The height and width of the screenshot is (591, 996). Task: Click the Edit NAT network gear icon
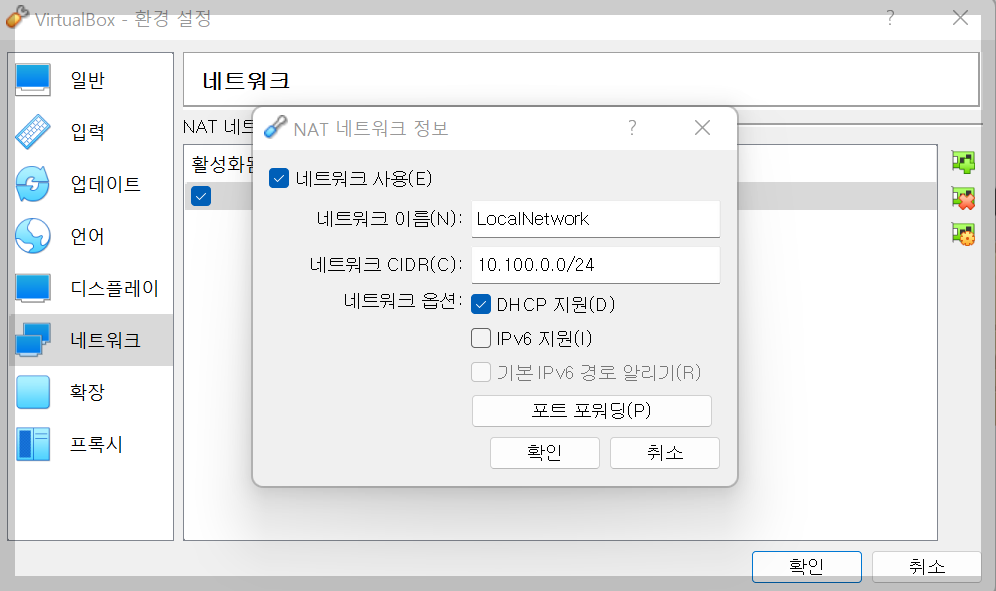963,234
